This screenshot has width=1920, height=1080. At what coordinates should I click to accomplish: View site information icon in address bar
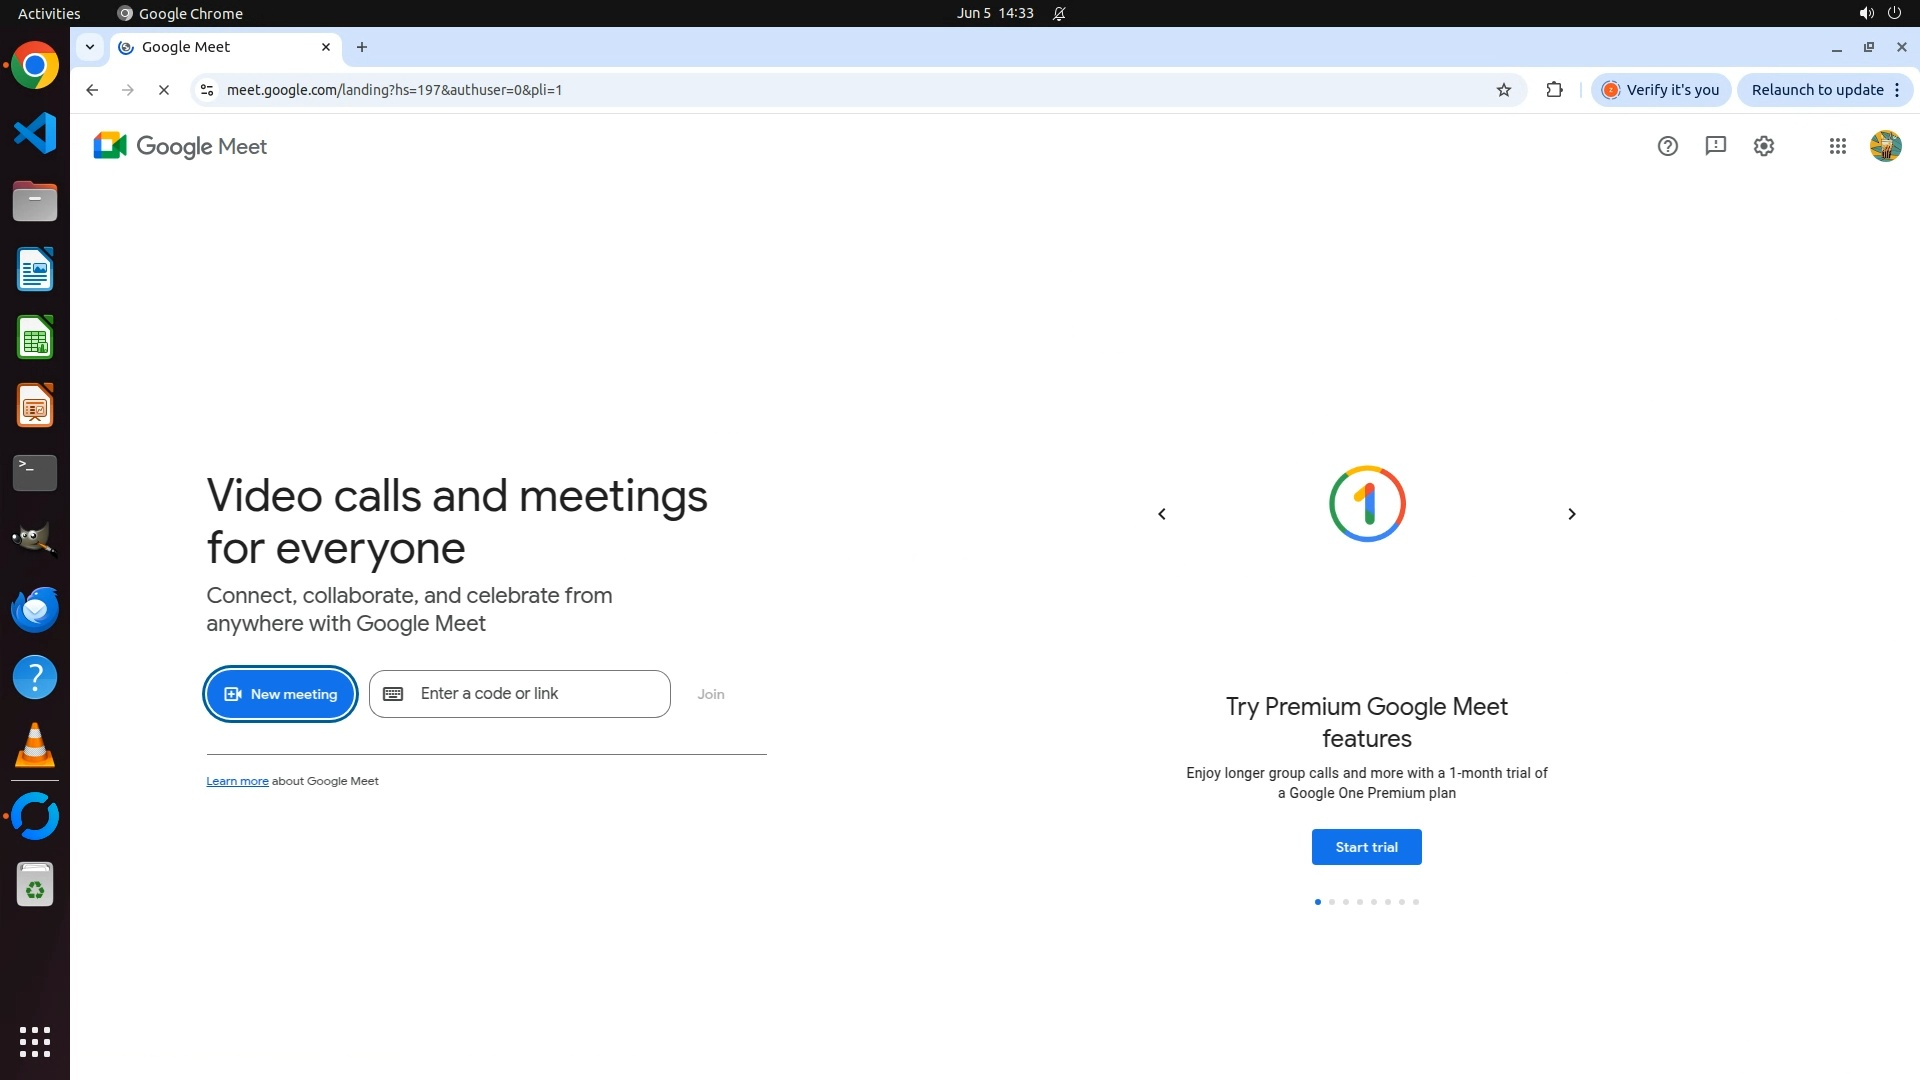pos(207,90)
